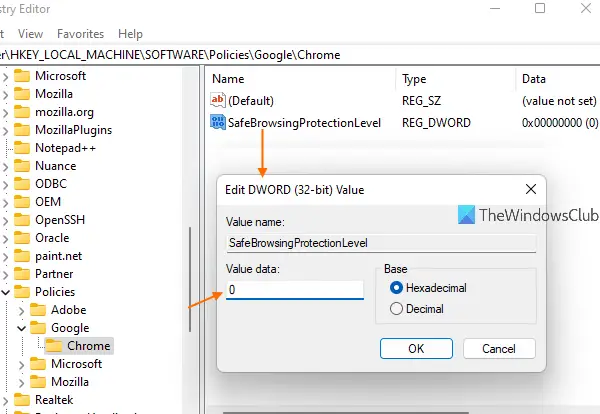
Task: Select the Chrome tree item label
Action: [x=89, y=346]
